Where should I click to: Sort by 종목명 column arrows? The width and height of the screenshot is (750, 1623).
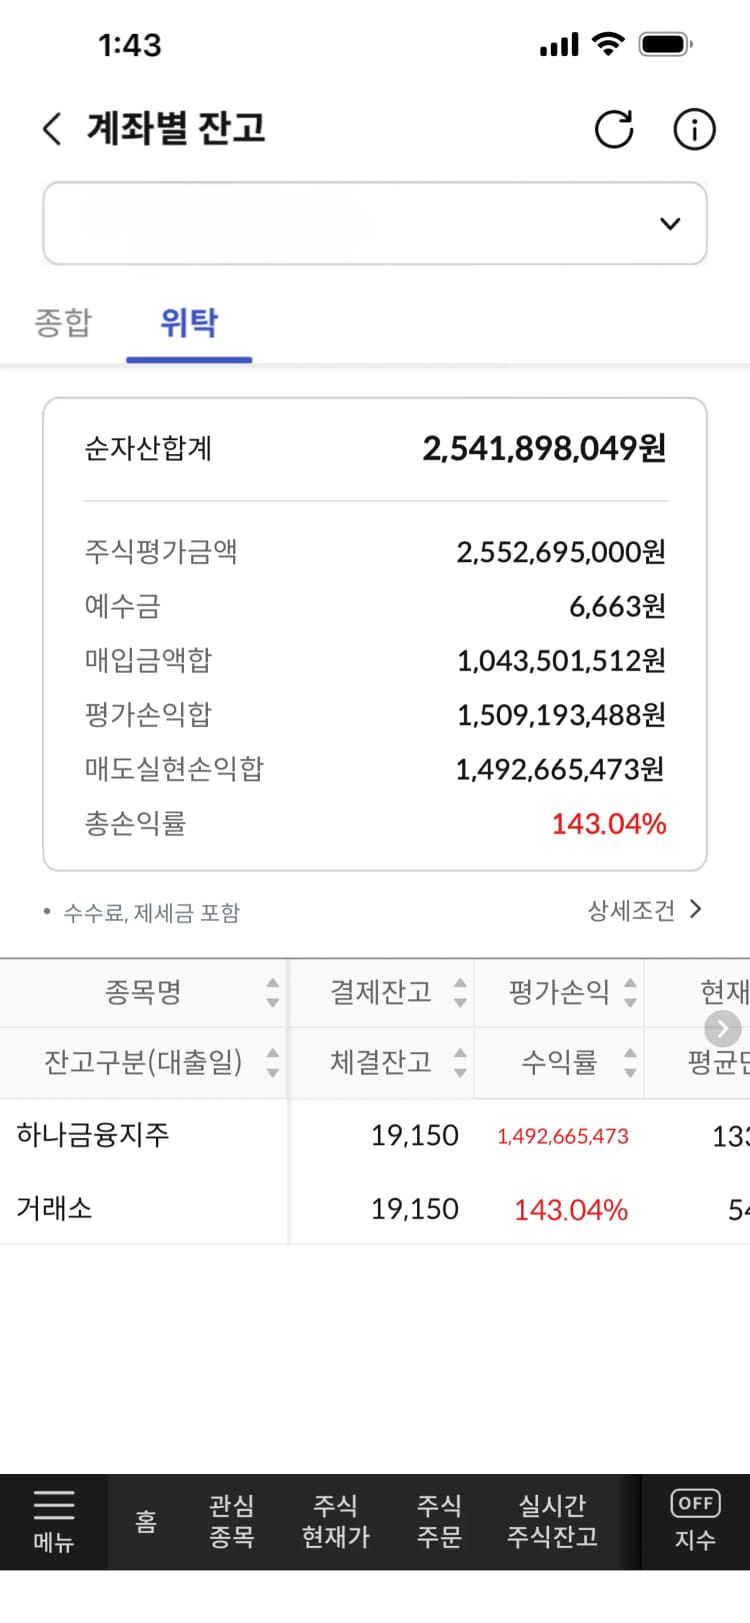coord(273,992)
